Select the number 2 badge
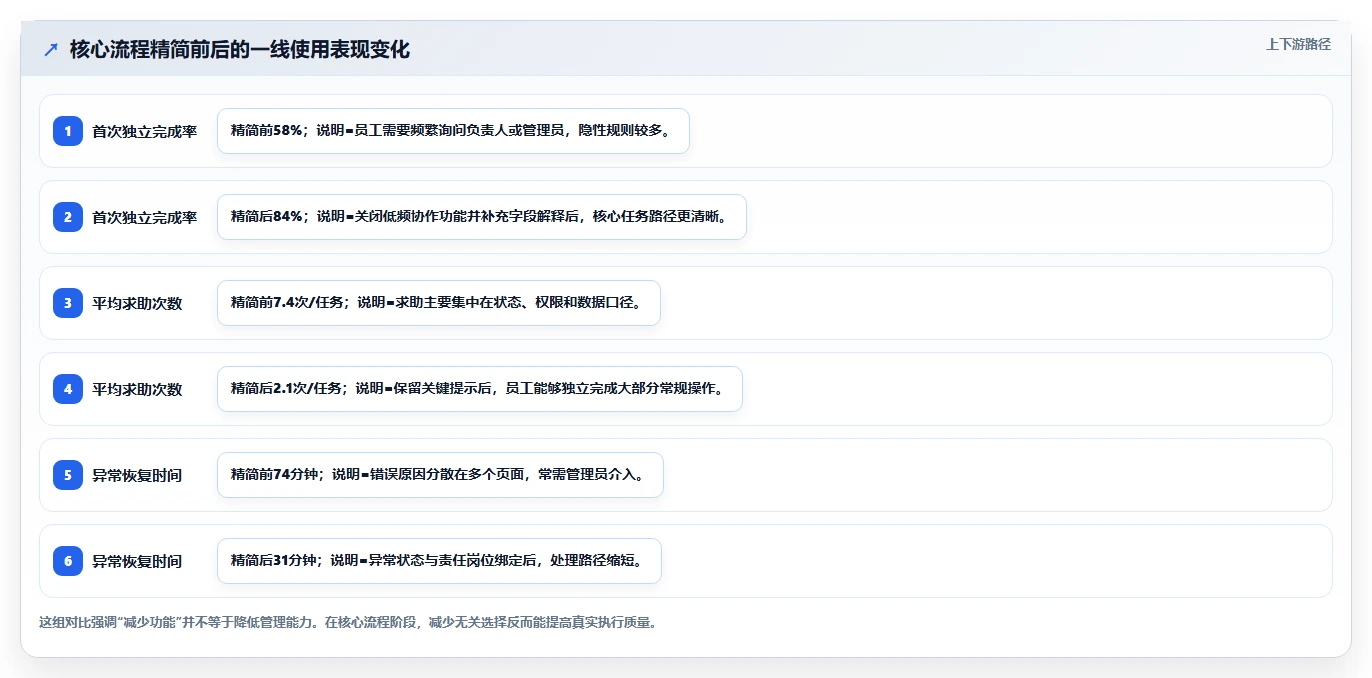This screenshot has height=678, width=1372. coord(68,217)
